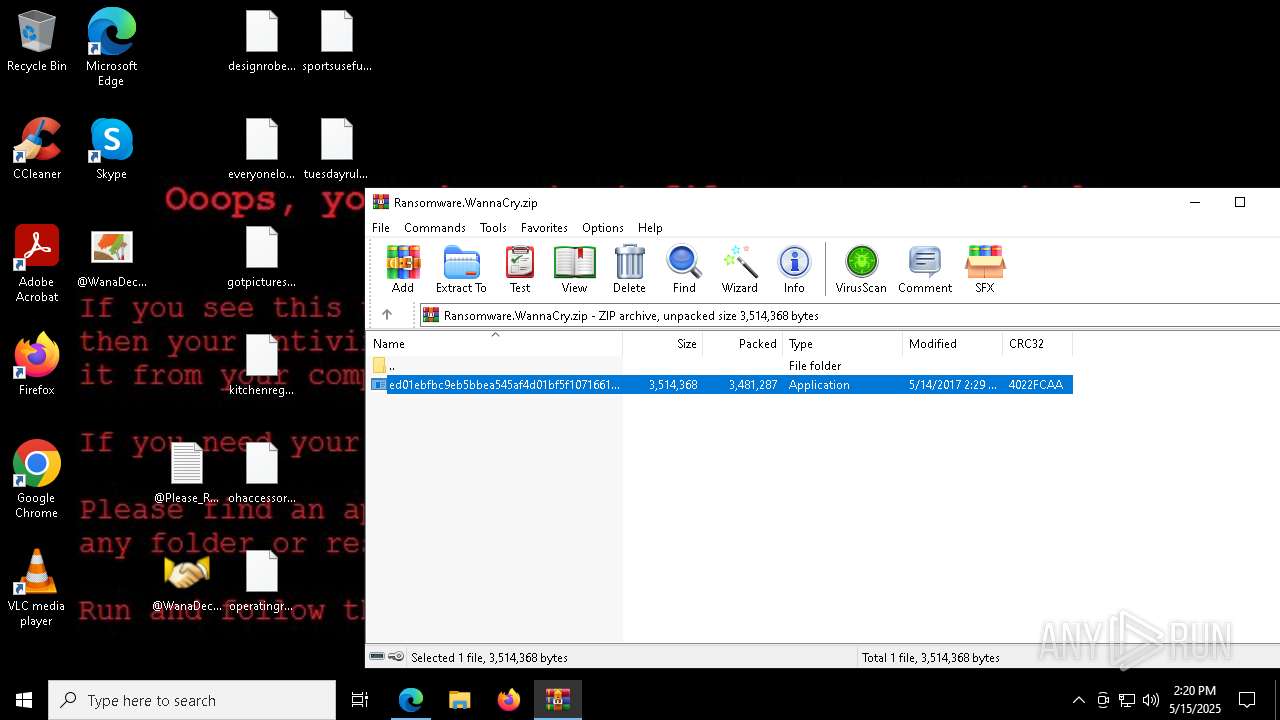
Task: Click the Extract To toolbar icon
Action: click(x=461, y=269)
